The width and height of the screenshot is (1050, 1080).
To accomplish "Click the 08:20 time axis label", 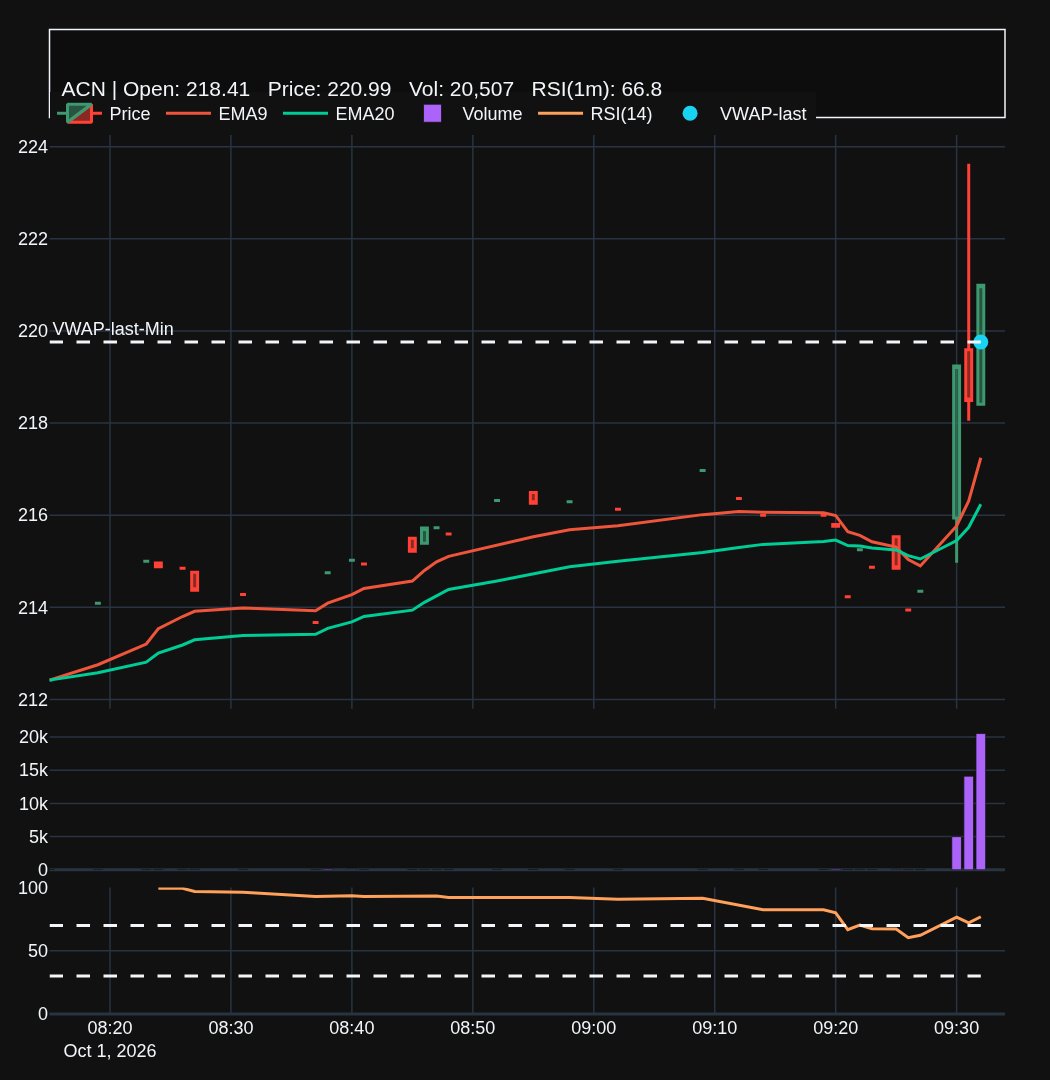I will tap(110, 1028).
